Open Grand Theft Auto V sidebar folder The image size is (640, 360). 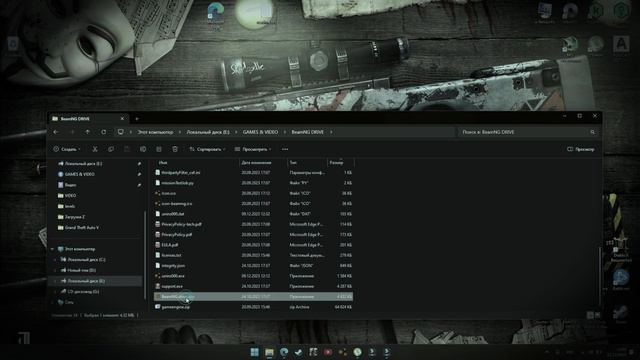(82, 227)
